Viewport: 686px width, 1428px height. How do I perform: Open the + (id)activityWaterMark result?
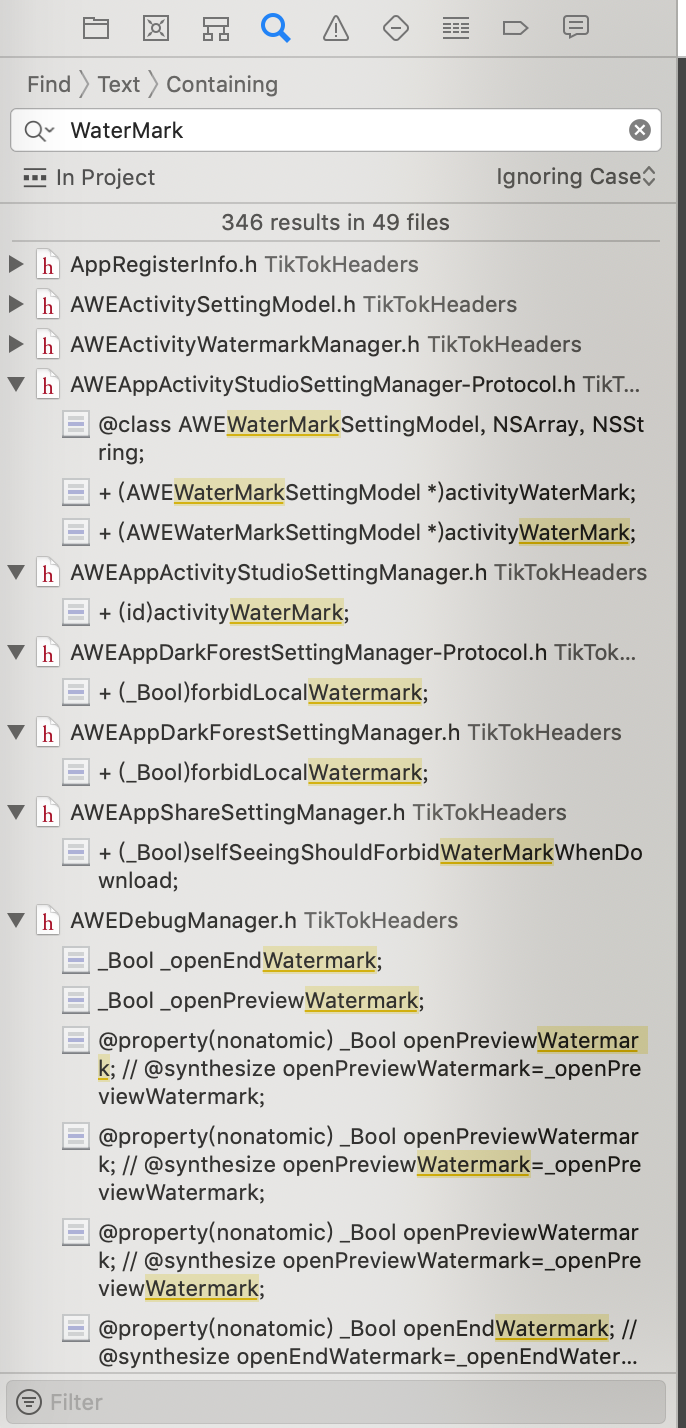(224, 612)
